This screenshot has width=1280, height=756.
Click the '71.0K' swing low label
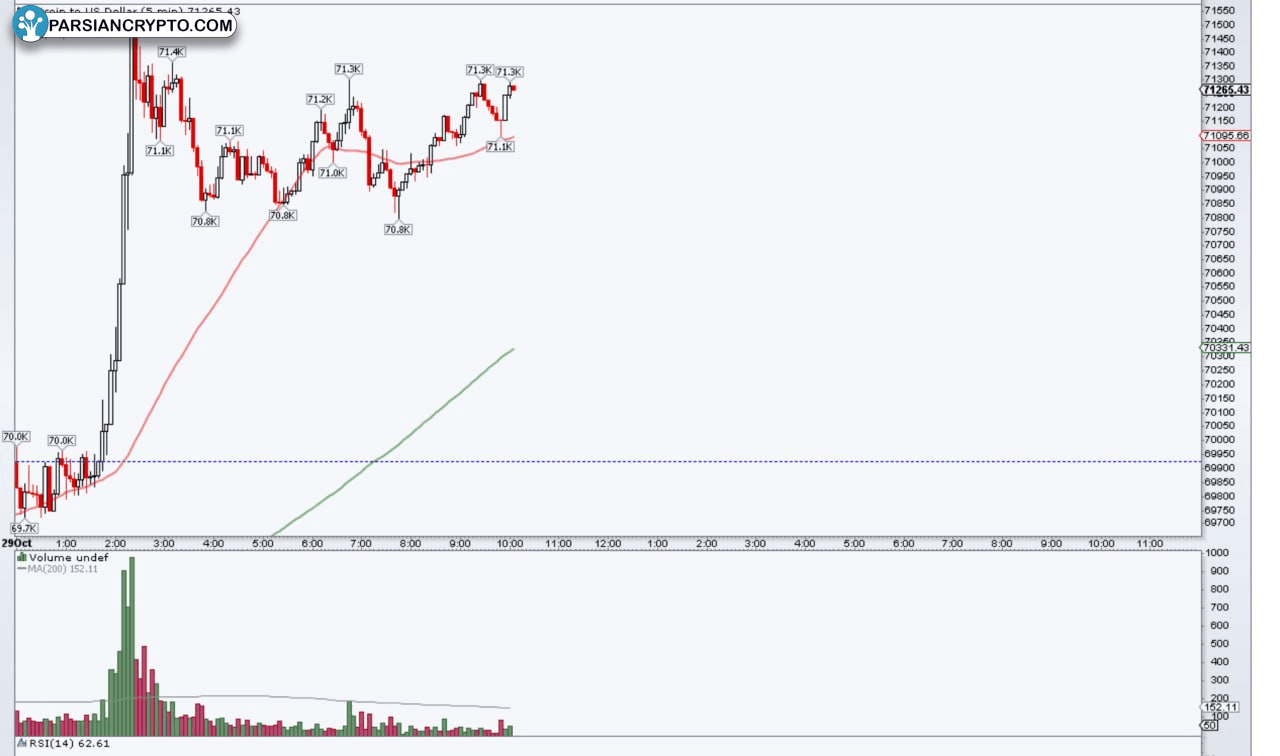(332, 173)
